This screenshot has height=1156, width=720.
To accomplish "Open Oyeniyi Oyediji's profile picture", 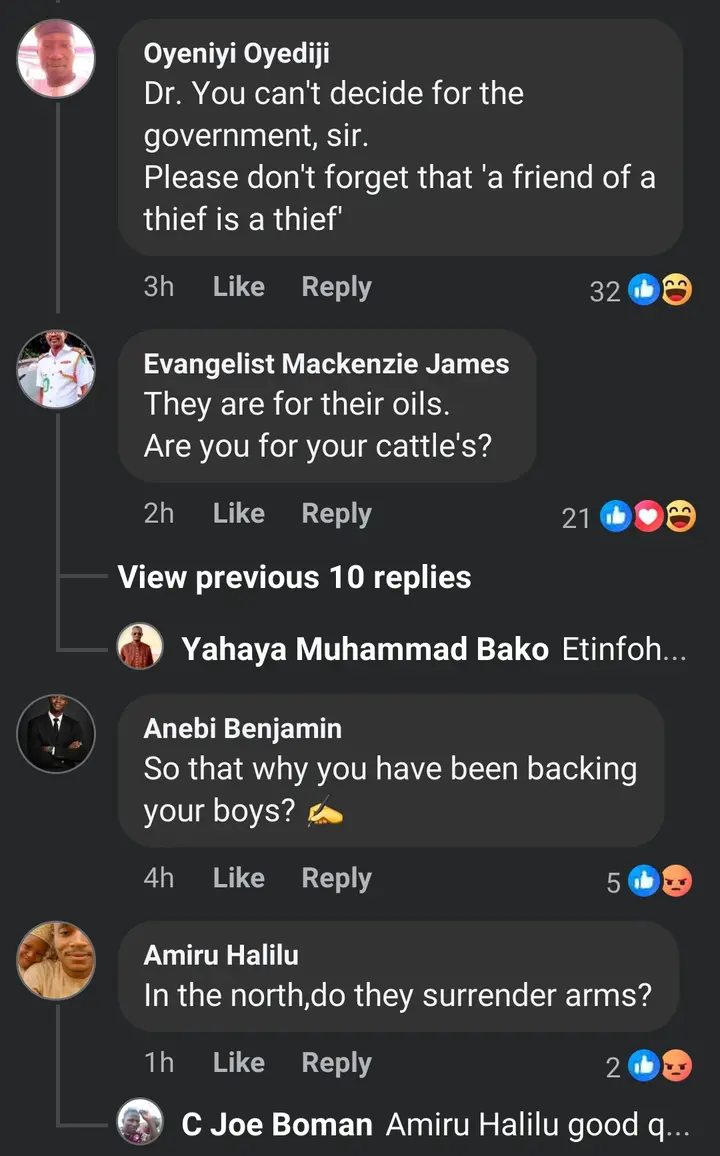I will tap(56, 58).
